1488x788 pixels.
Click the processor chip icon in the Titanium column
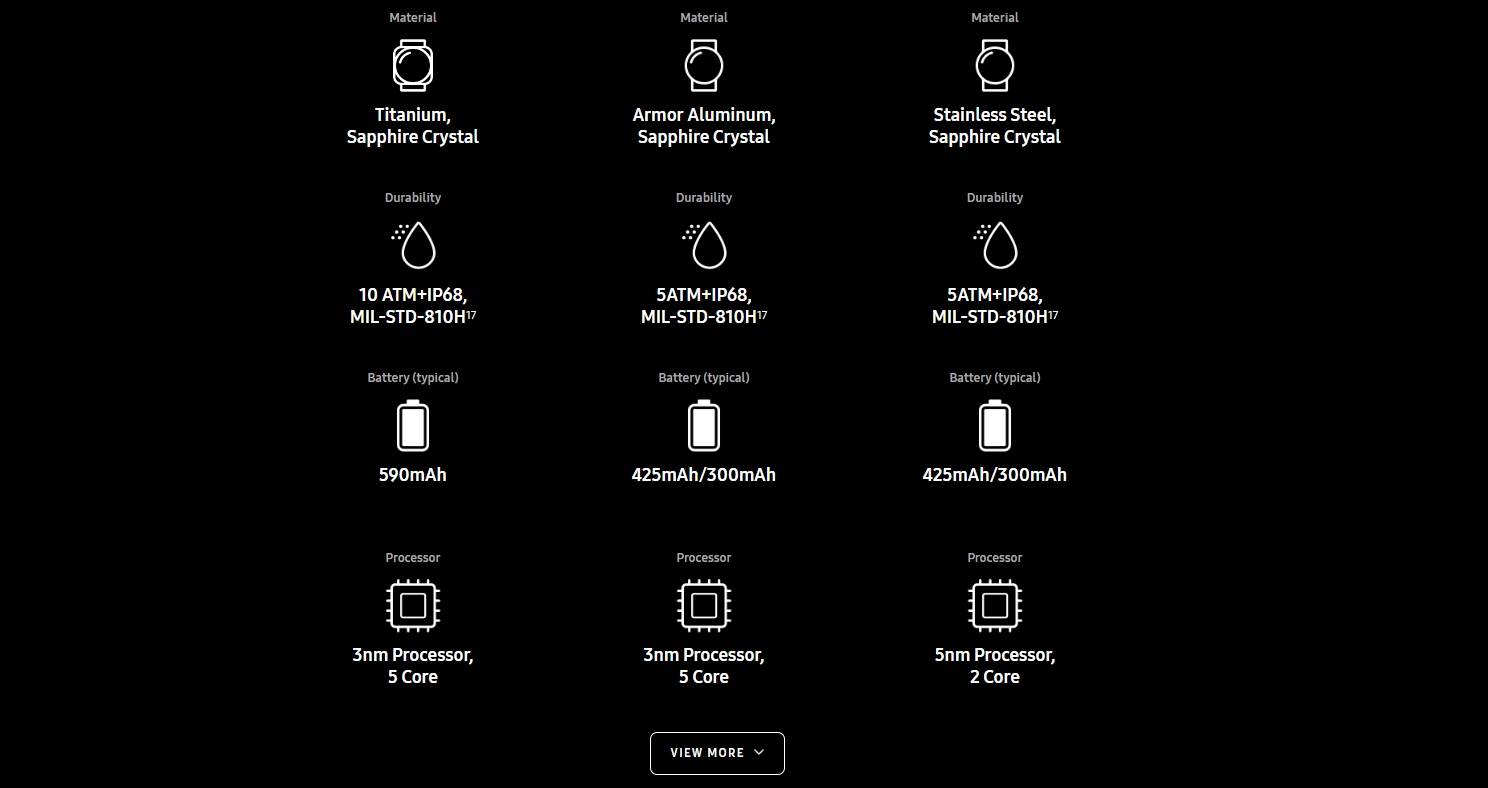(413, 605)
